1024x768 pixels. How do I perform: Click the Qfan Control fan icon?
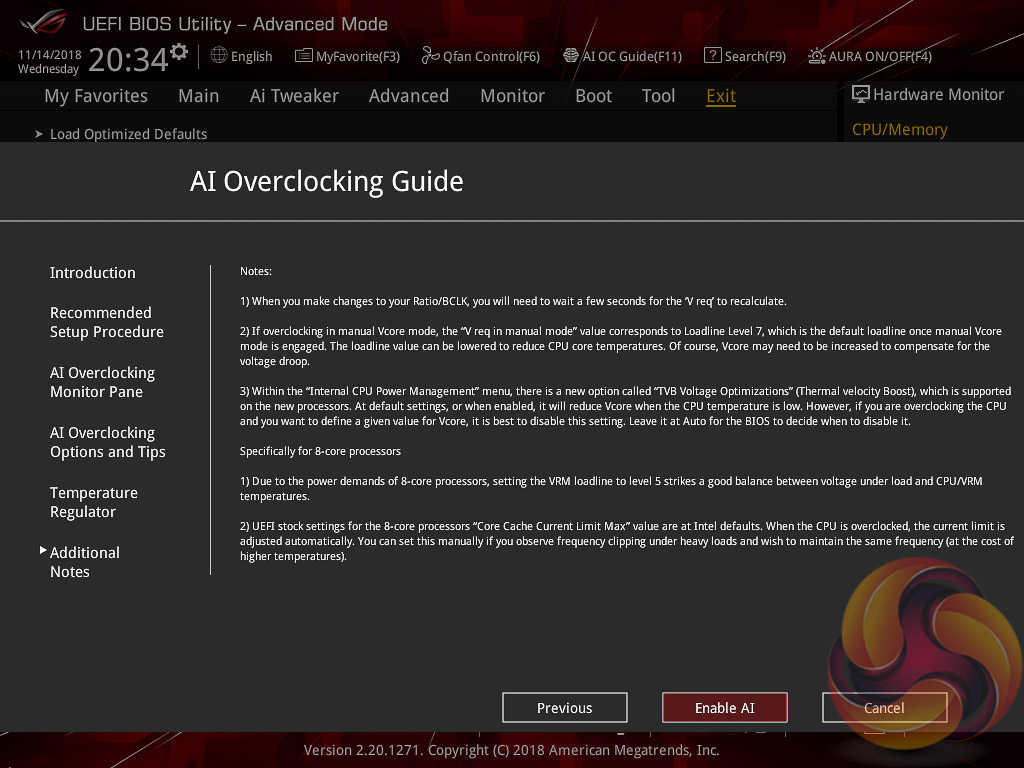pos(430,56)
